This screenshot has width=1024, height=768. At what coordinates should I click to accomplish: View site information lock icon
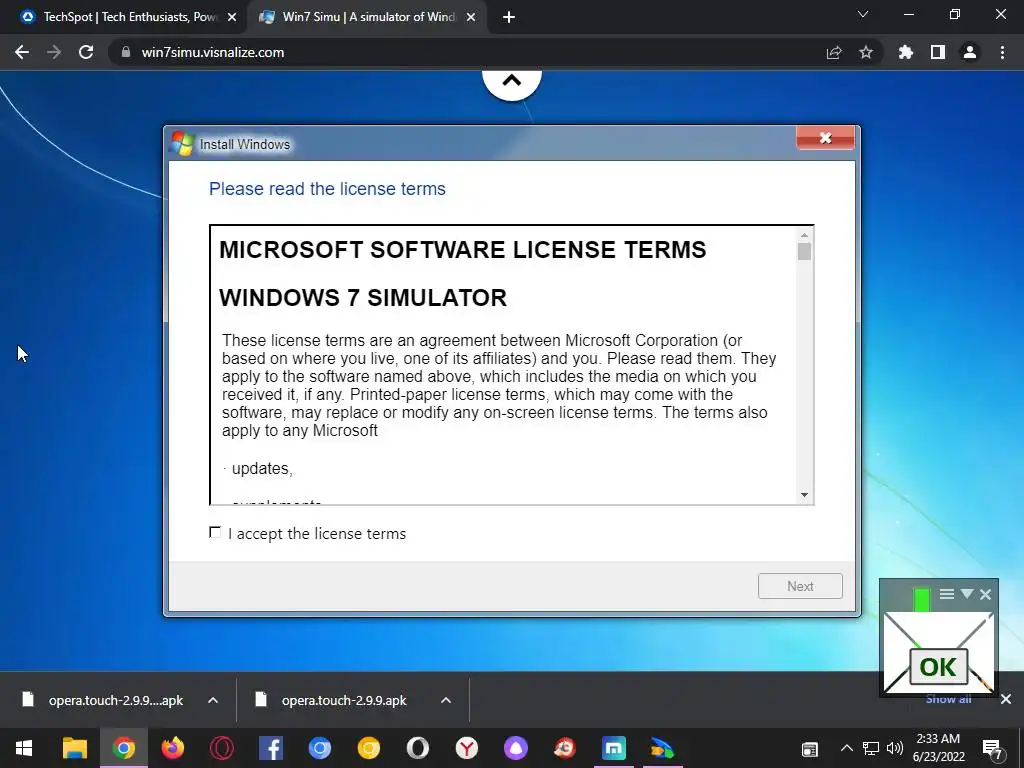[x=126, y=52]
